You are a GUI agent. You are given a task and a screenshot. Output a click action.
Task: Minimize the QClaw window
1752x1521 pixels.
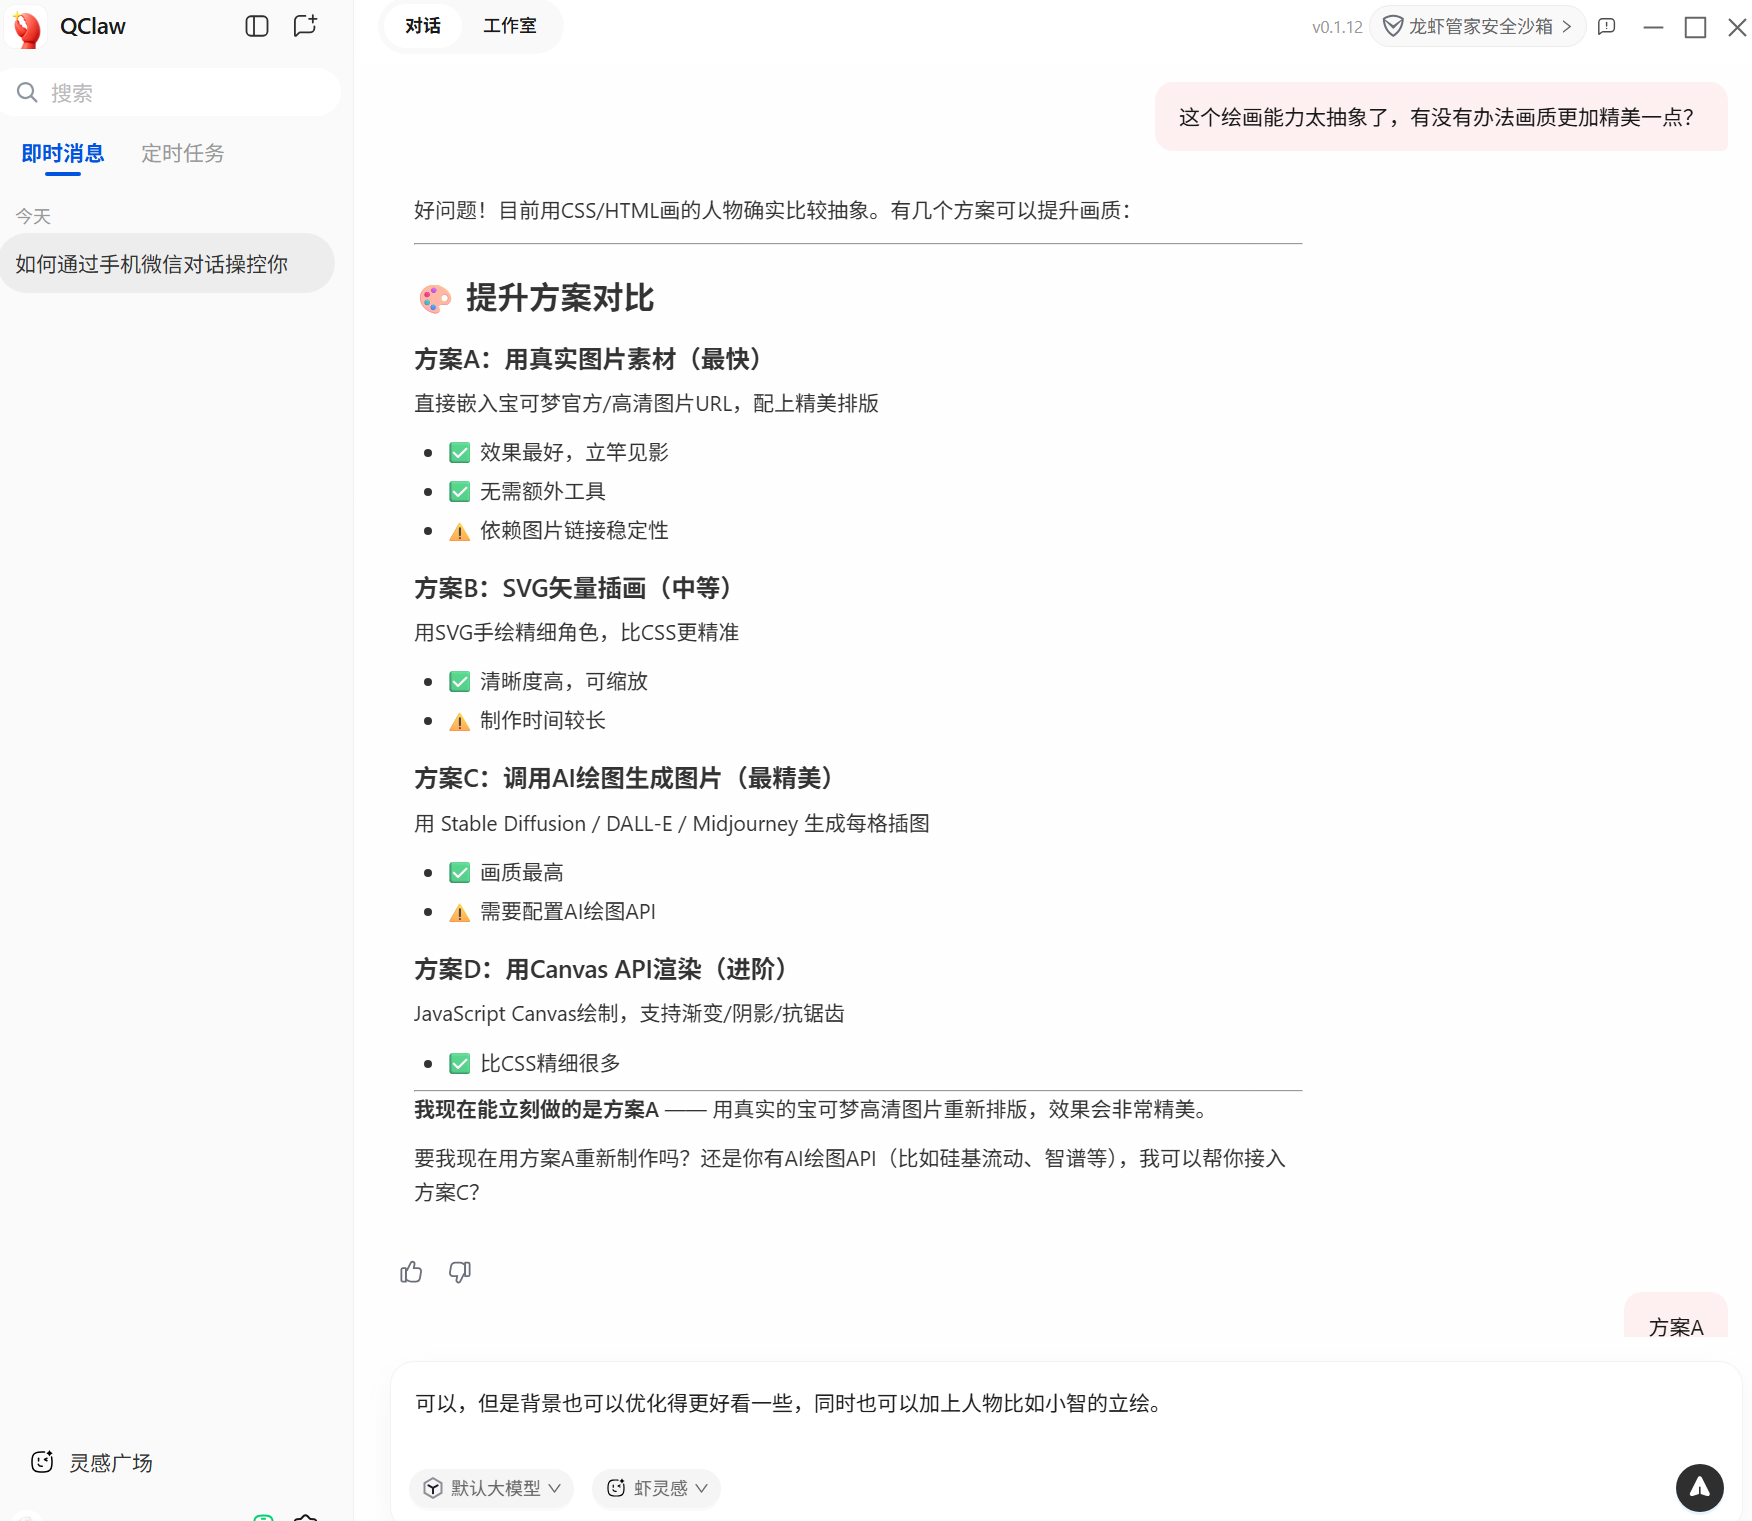pos(1653,27)
